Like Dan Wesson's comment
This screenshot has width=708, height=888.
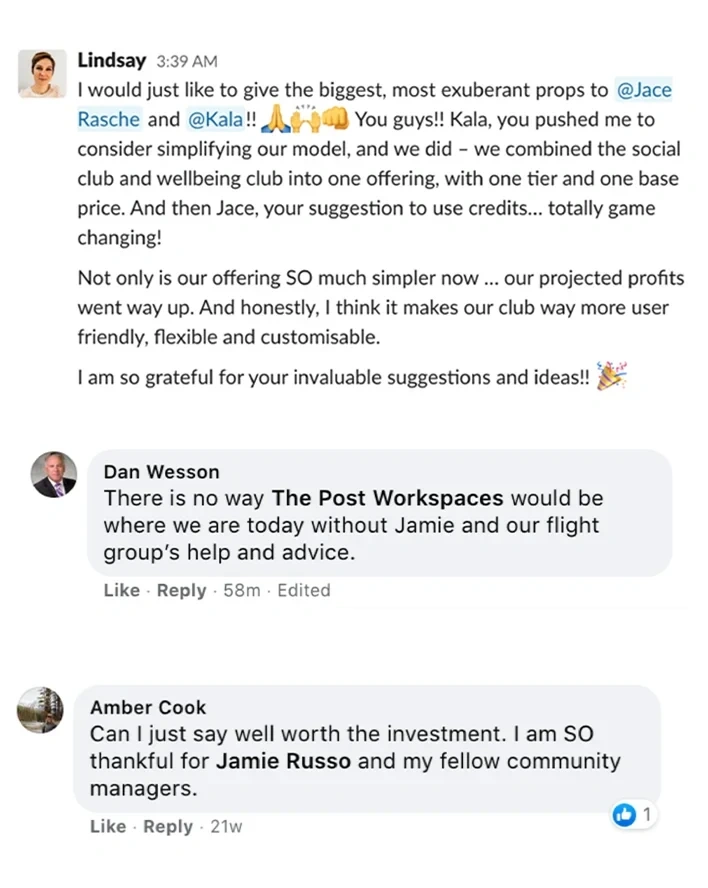pos(121,590)
